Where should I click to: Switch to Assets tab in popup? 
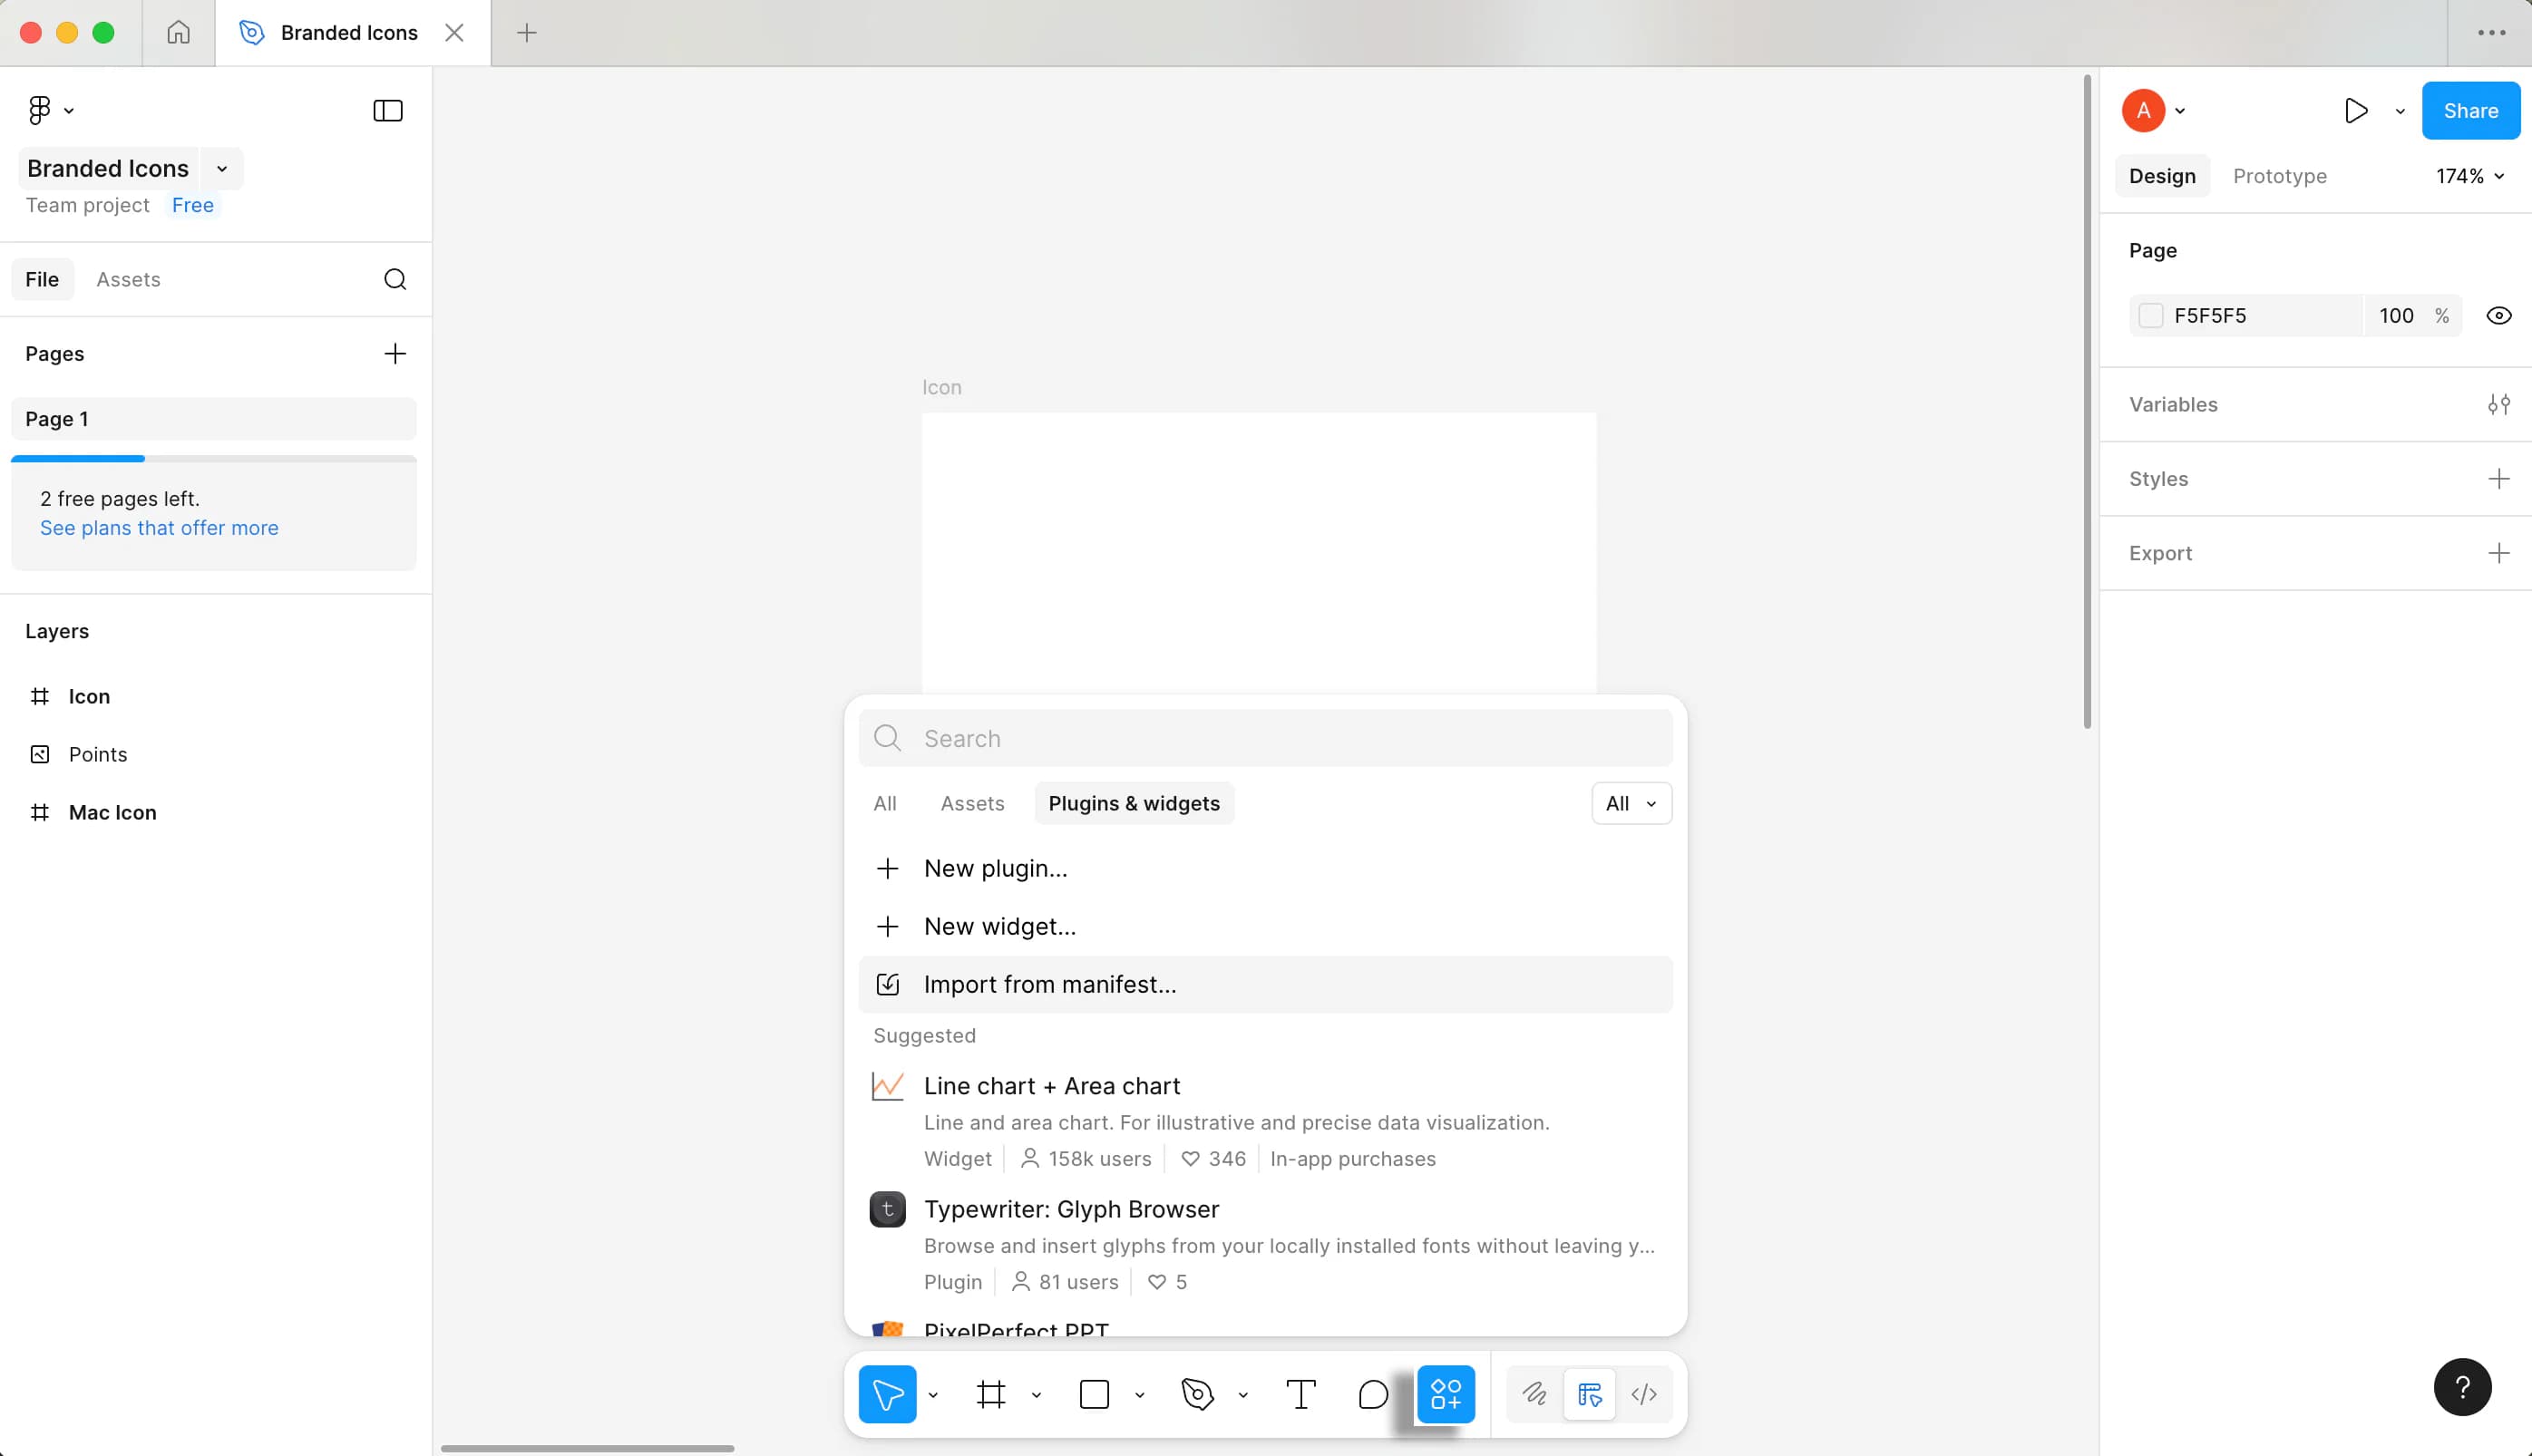[x=972, y=803]
